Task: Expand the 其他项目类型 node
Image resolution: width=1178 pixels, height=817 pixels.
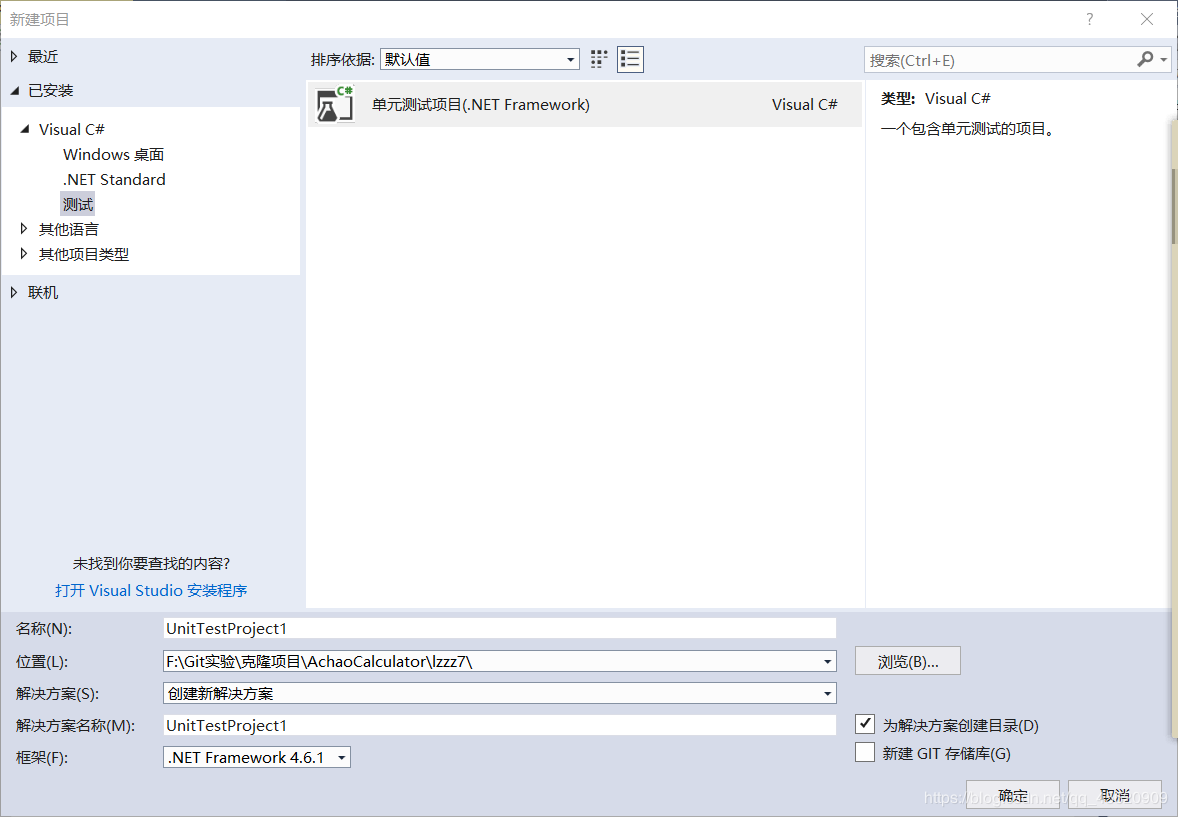Action: pyautogui.click(x=24, y=254)
